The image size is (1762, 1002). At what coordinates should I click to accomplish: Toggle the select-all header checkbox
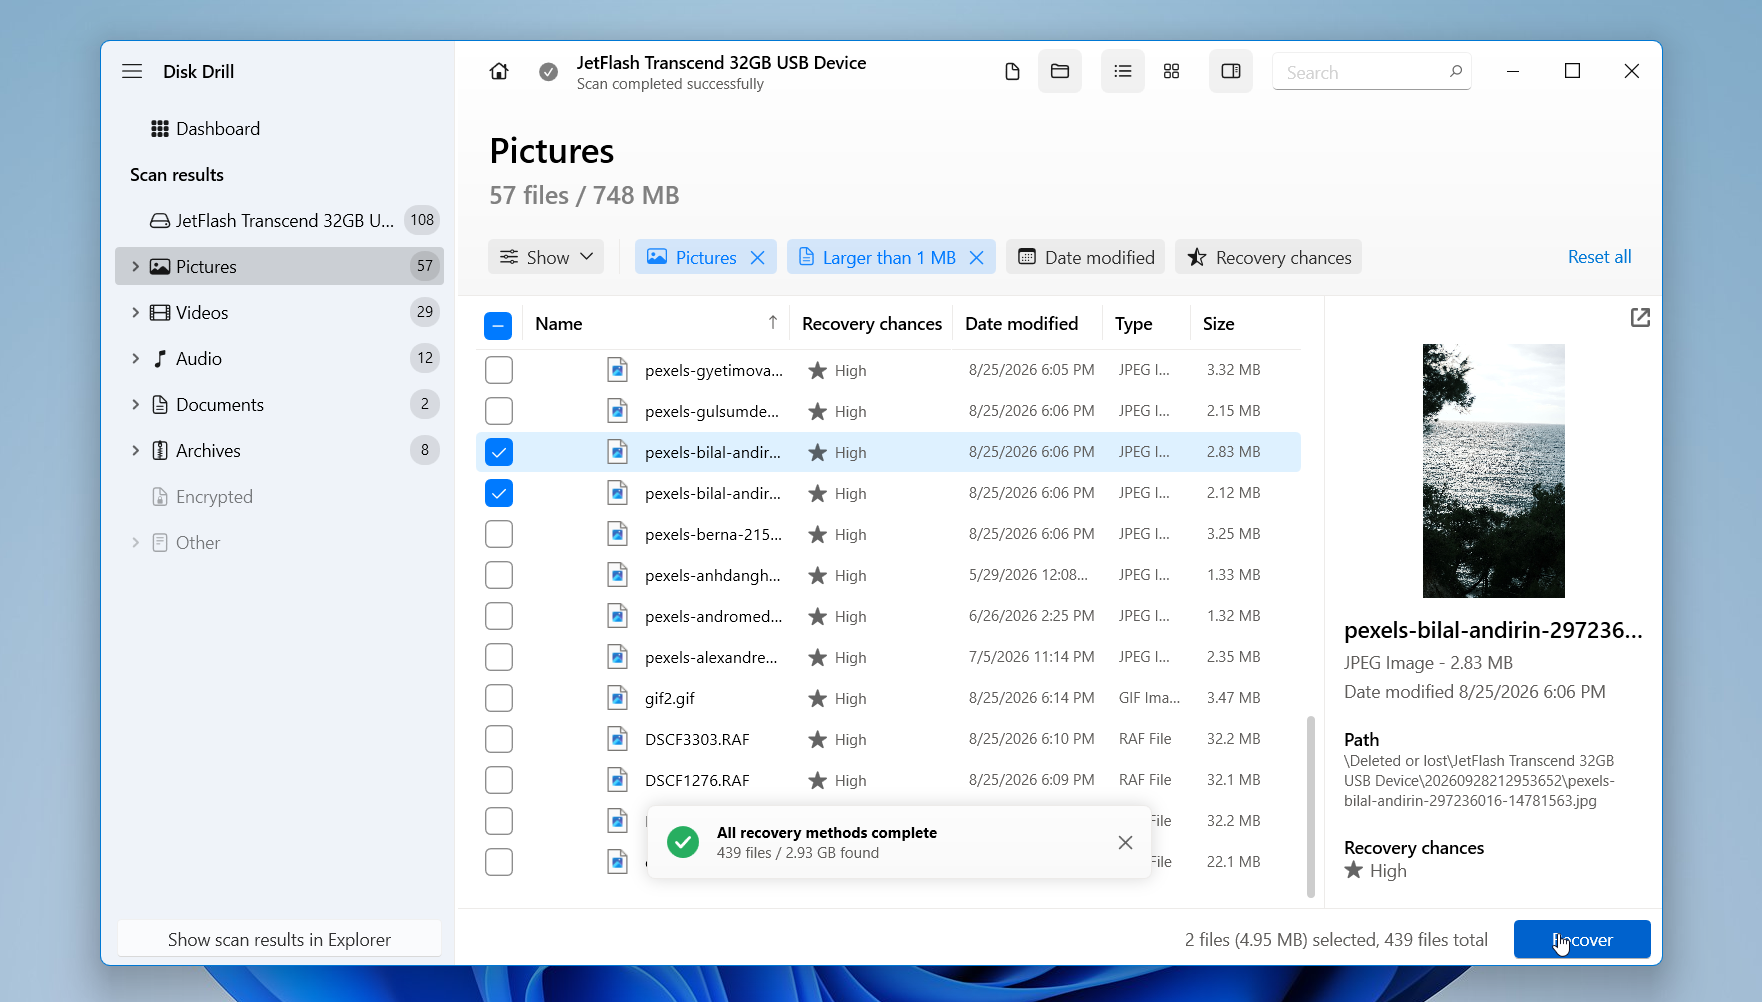point(498,325)
